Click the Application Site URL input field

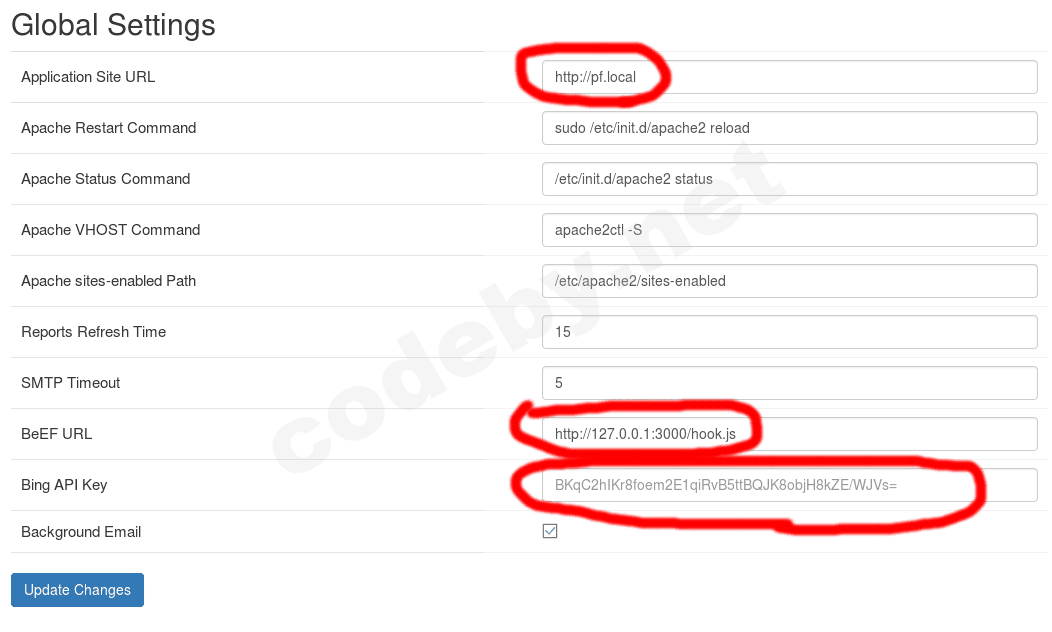788,77
